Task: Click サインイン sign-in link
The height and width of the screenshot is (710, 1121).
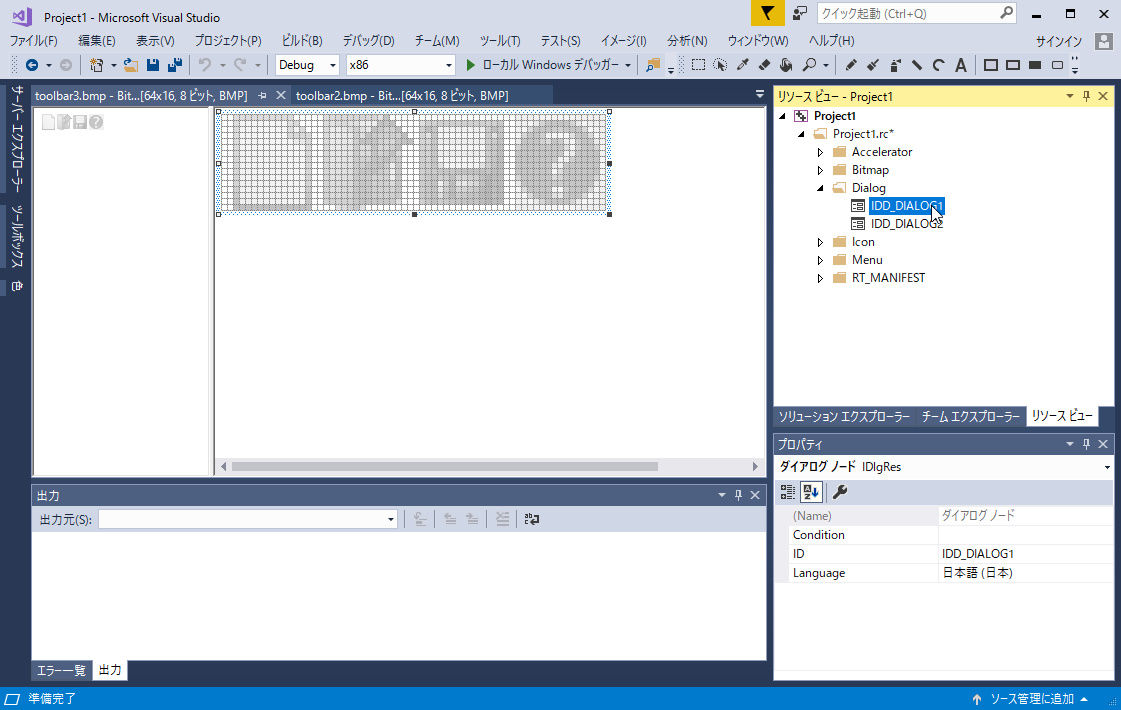Action: pyautogui.click(x=1059, y=41)
